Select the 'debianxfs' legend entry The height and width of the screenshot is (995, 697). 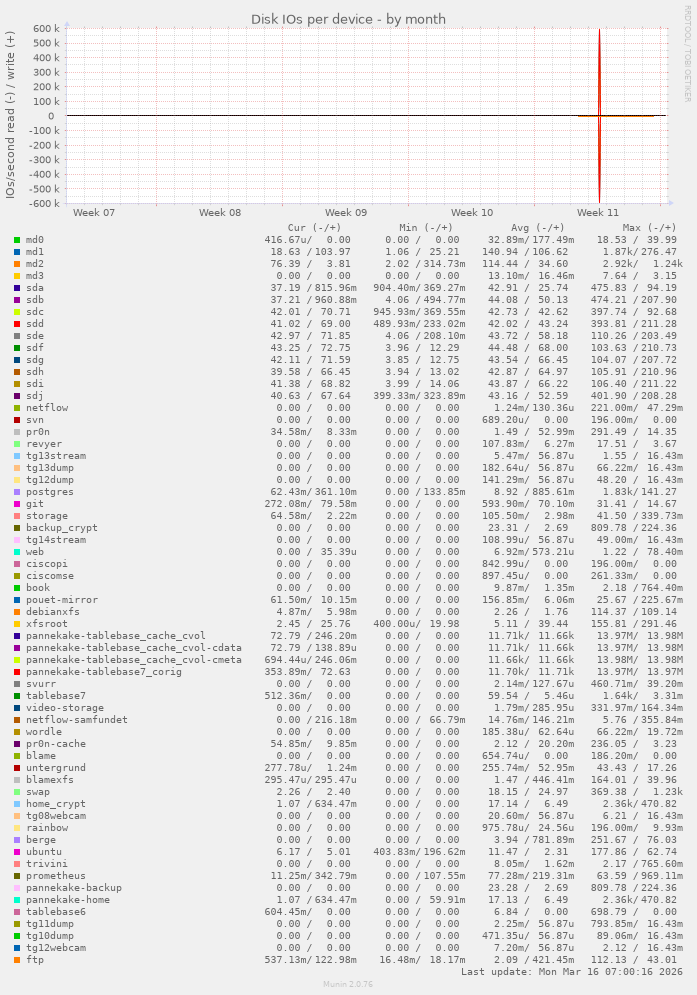pos(53,612)
